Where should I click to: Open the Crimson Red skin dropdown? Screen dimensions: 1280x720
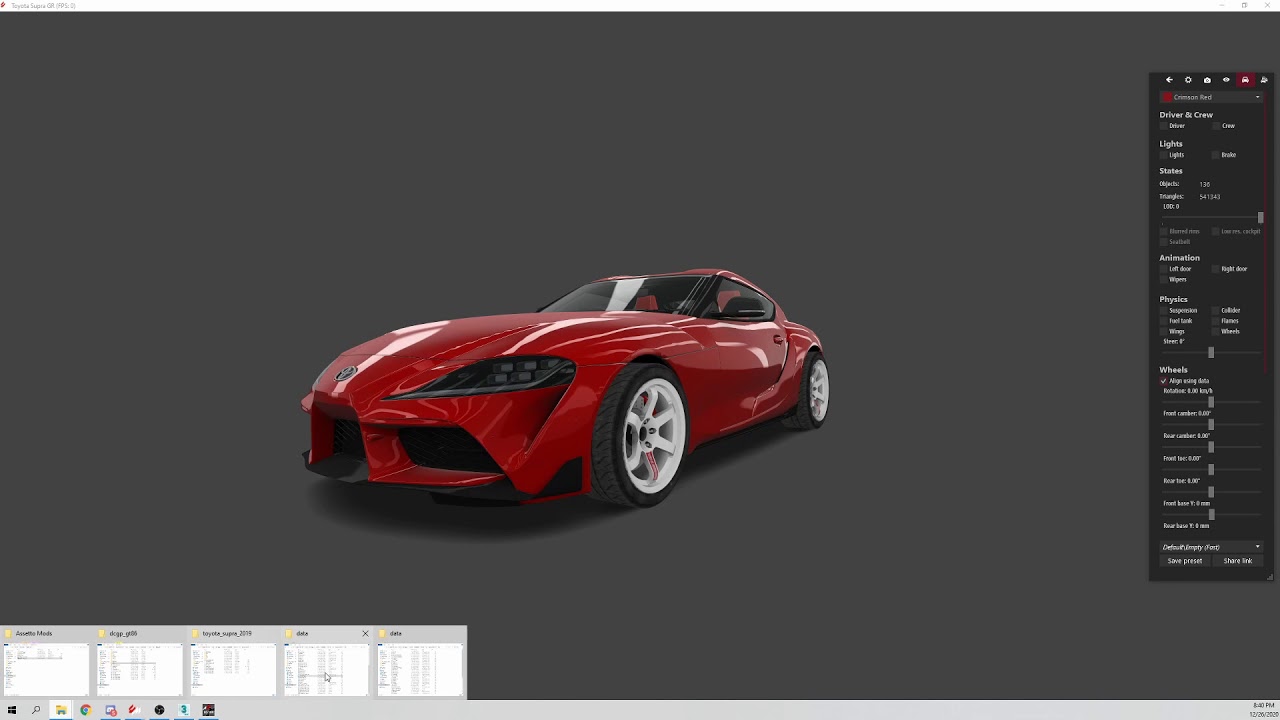tap(1212, 97)
